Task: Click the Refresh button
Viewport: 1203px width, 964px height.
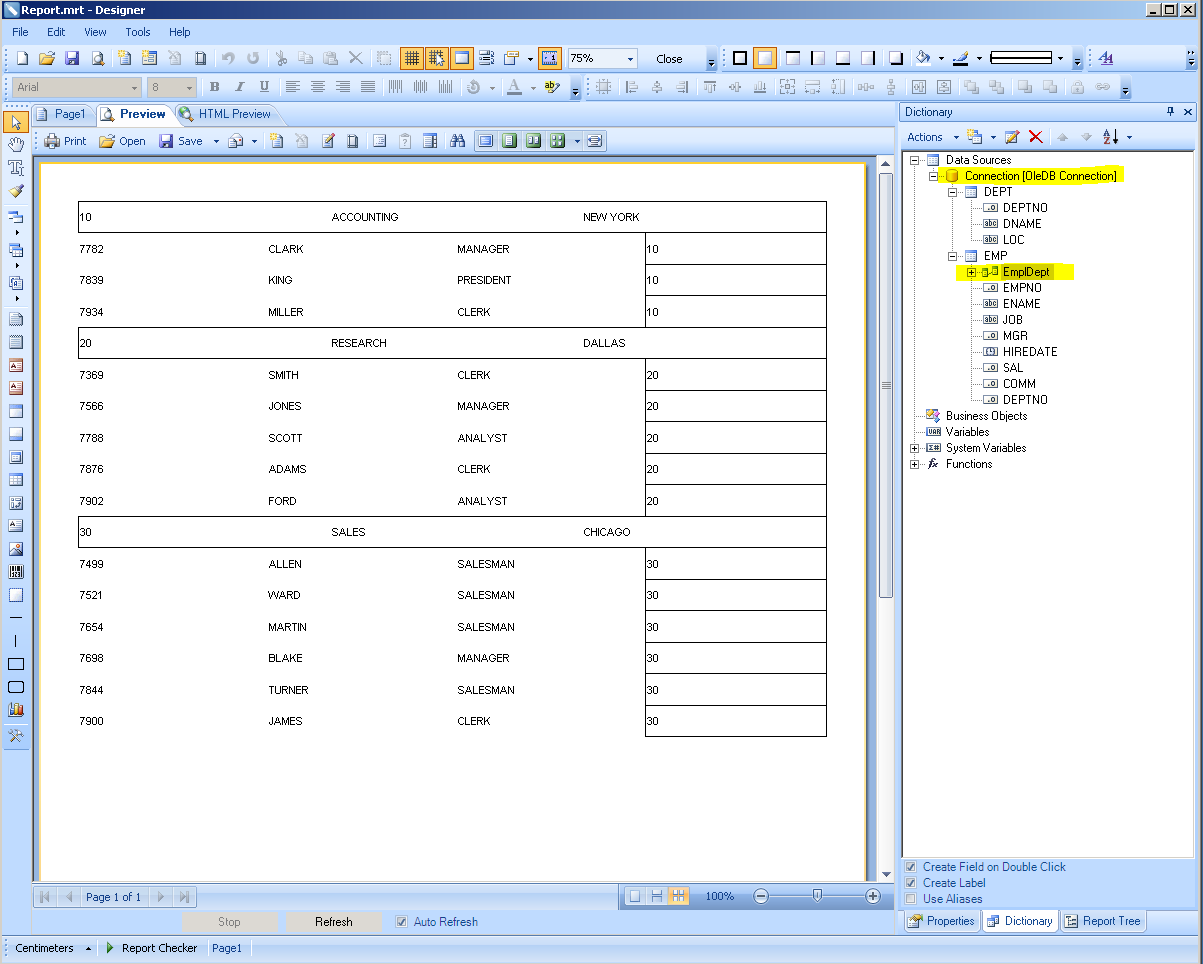Action: tap(334, 922)
